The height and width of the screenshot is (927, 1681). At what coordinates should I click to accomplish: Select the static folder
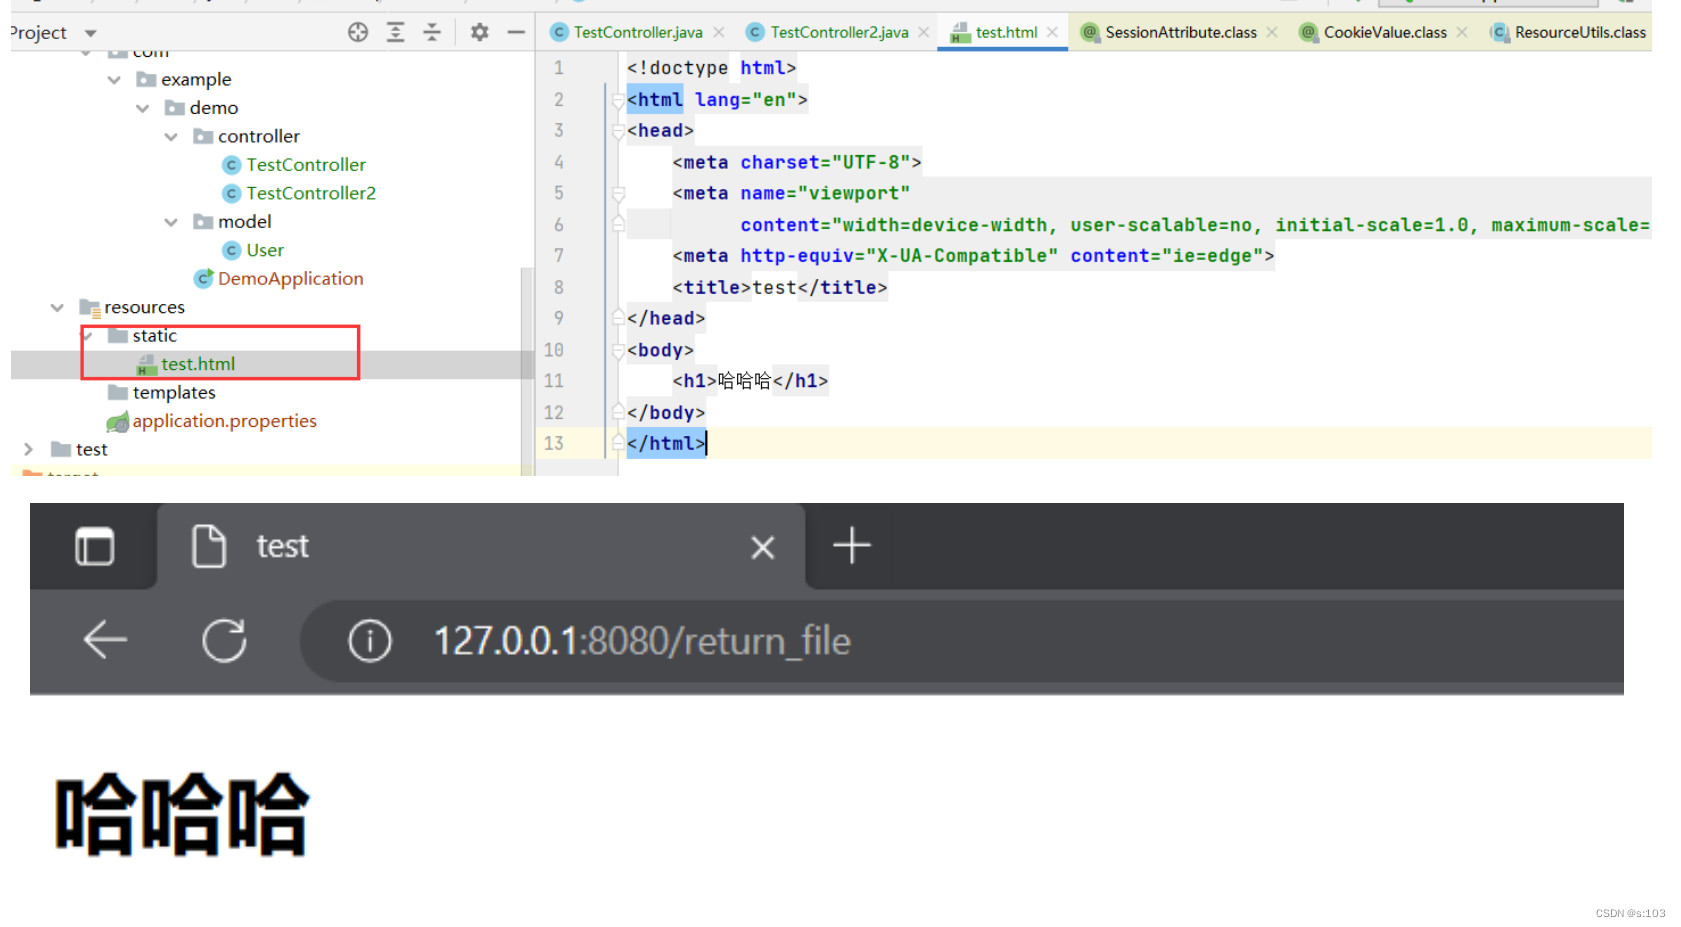tap(154, 336)
